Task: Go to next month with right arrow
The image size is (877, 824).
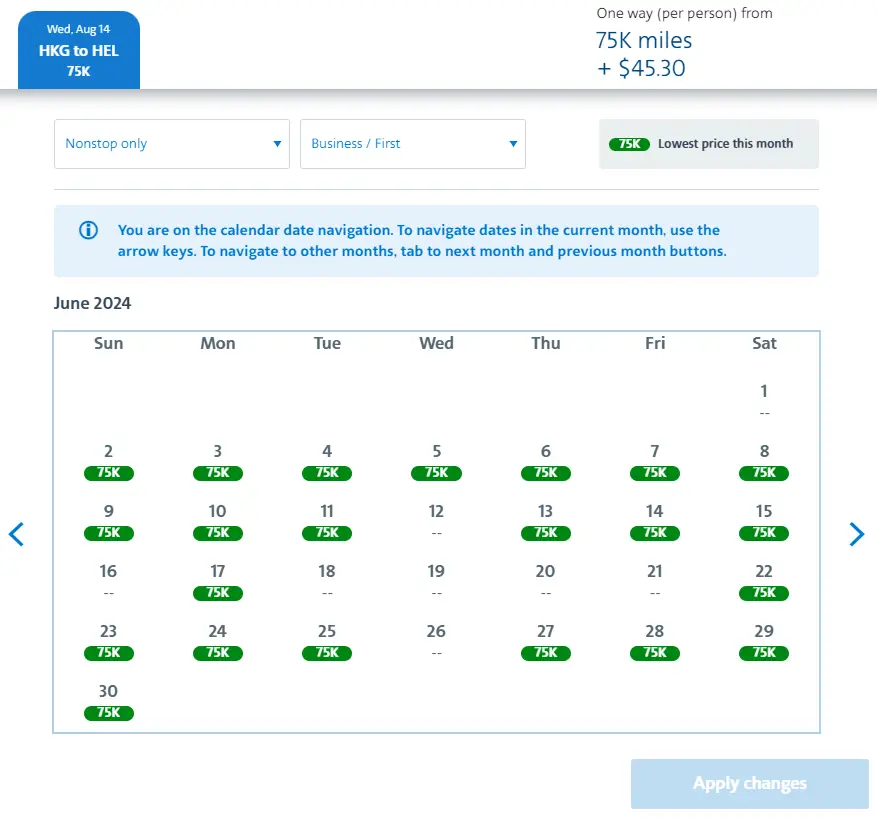Action: 856,534
